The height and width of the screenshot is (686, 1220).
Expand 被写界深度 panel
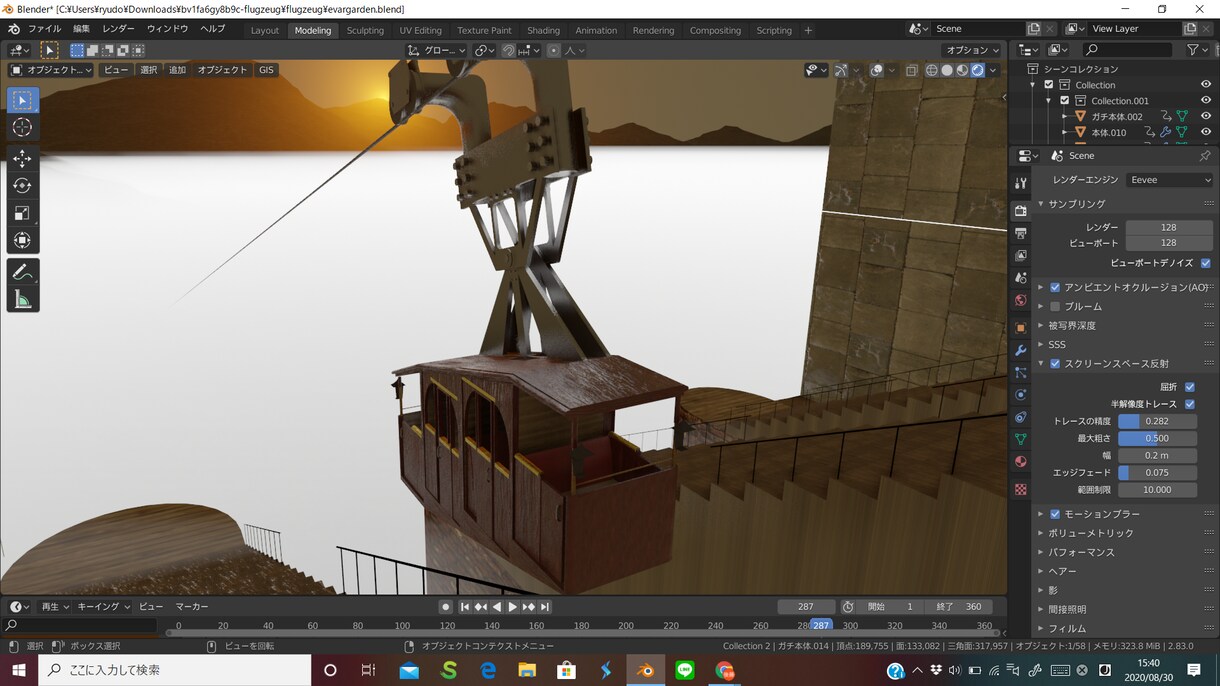[x=1072, y=326]
